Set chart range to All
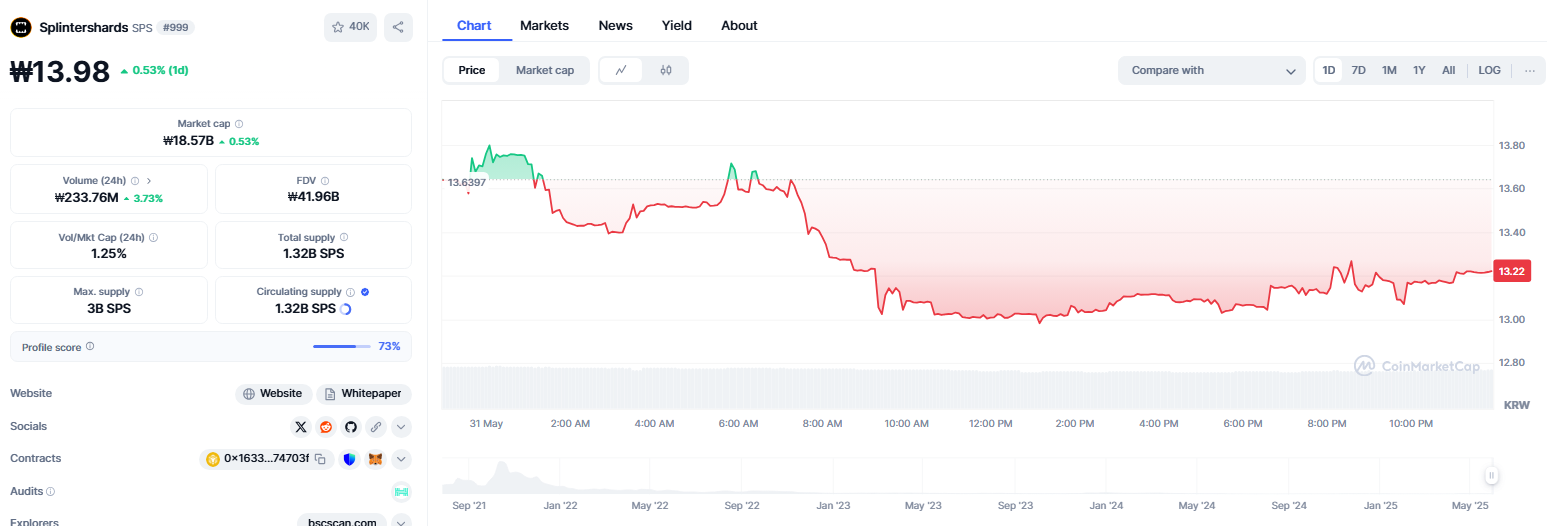The width and height of the screenshot is (1547, 526). 1448,70
